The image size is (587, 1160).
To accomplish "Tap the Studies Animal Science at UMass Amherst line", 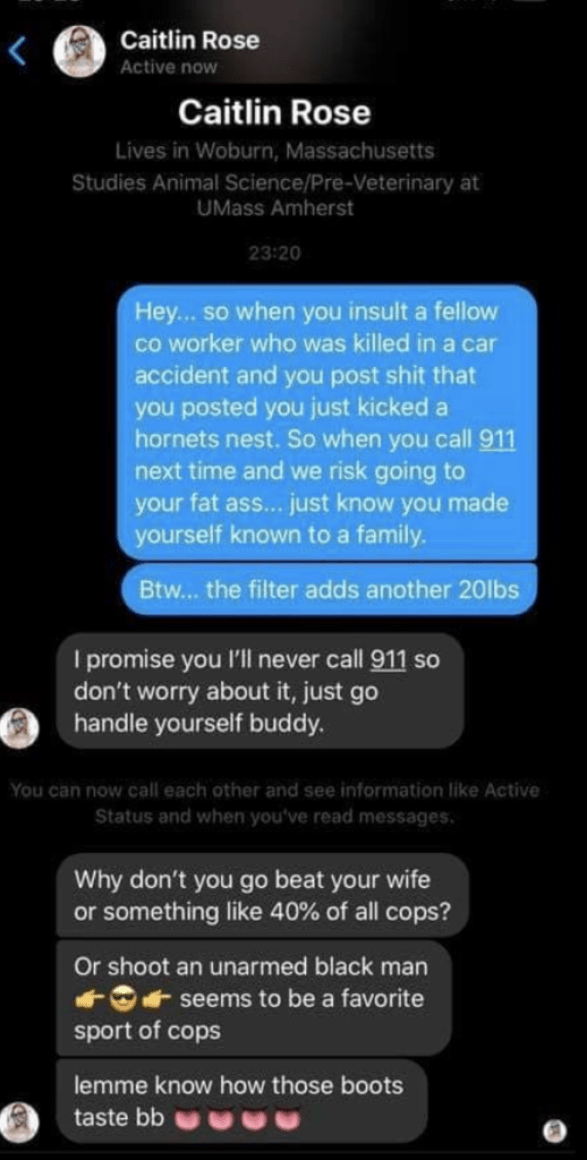I will [x=275, y=195].
